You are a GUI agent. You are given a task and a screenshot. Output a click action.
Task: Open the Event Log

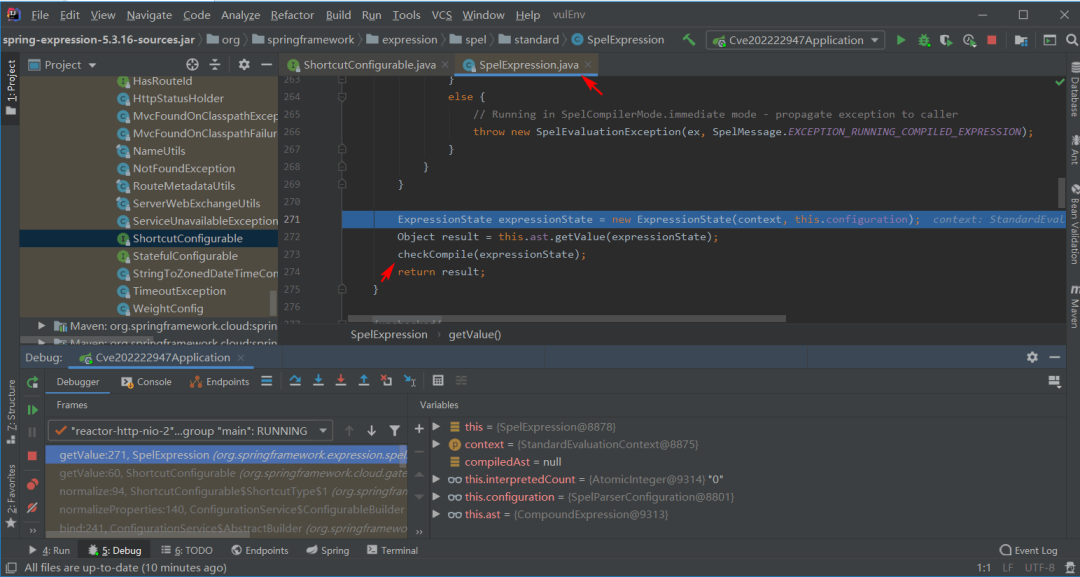point(1028,550)
